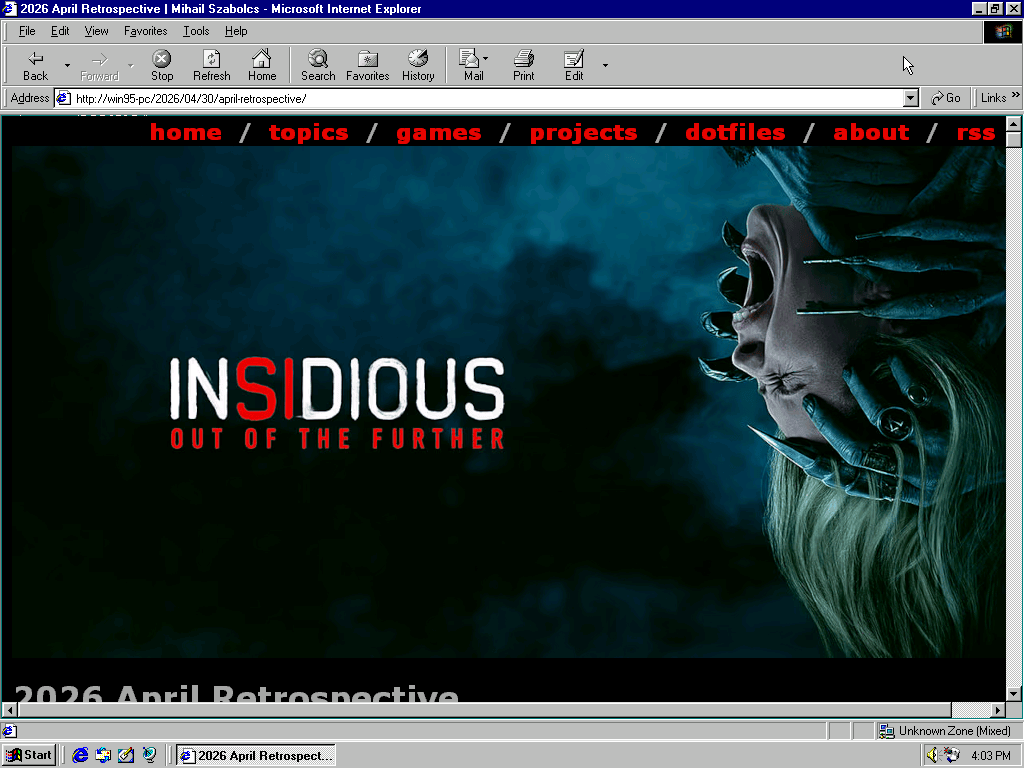Click the View Channels quick launch icon

(150, 756)
